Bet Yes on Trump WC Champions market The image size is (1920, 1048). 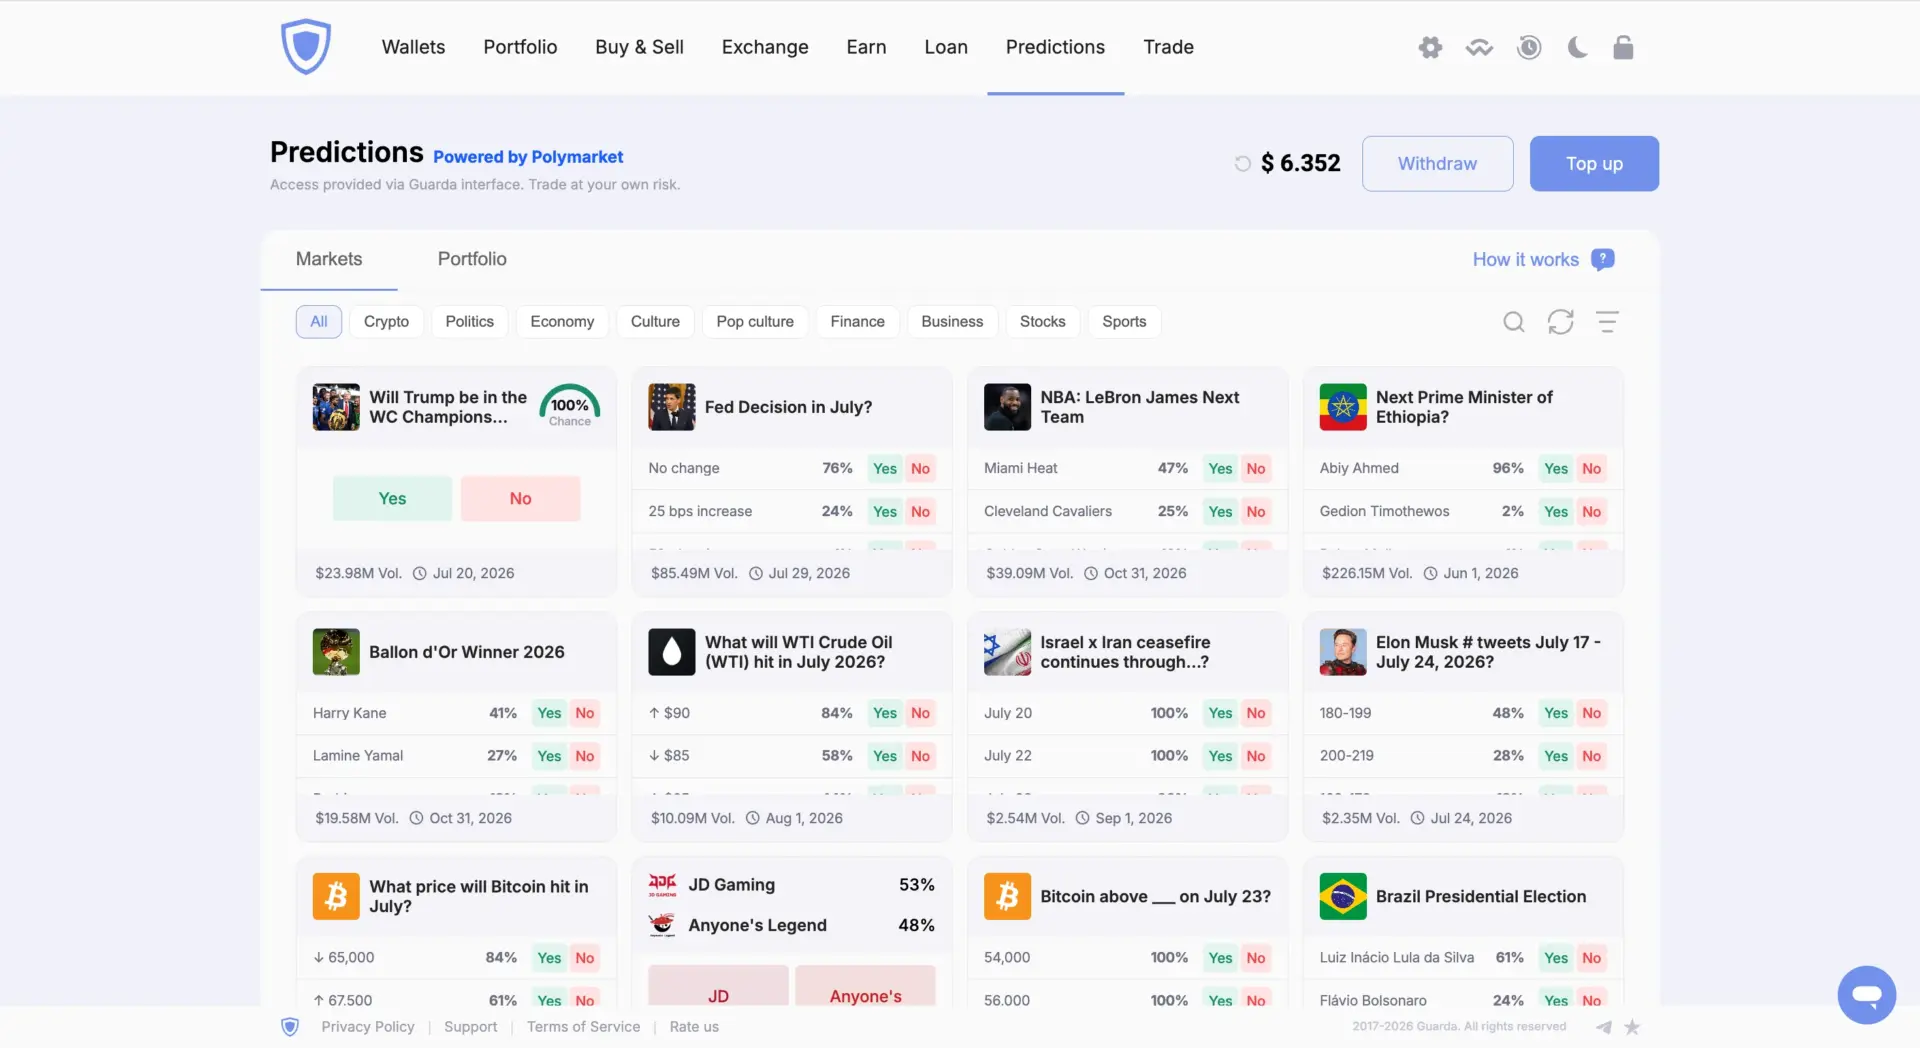click(392, 498)
